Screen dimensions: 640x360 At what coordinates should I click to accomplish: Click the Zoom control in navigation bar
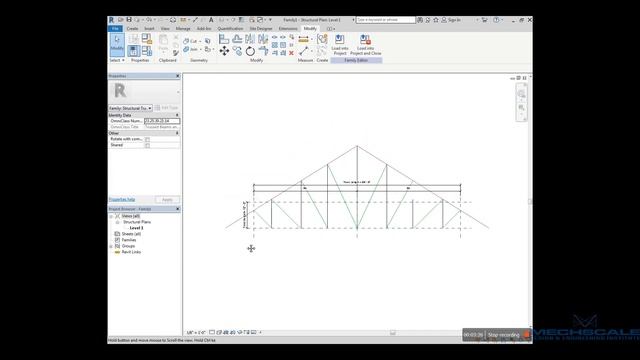521,108
